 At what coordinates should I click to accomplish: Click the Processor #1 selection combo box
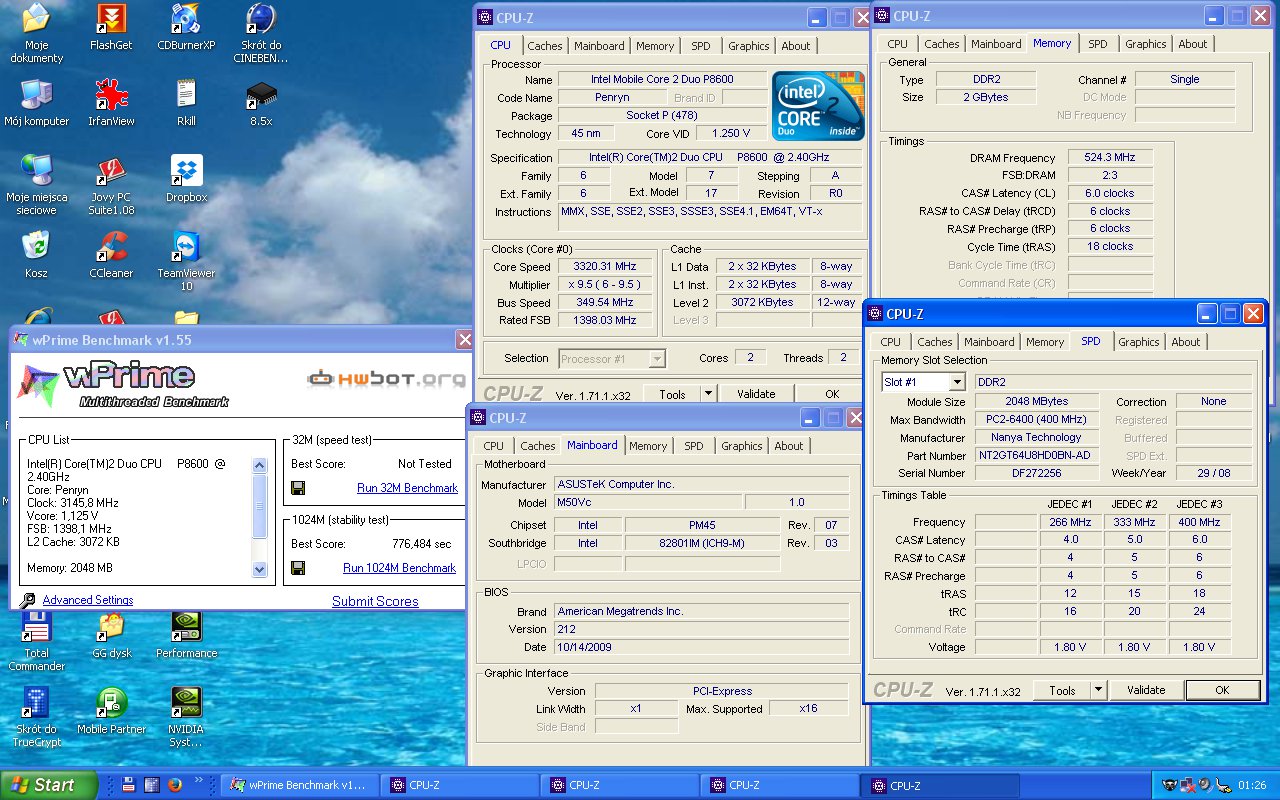pos(612,358)
